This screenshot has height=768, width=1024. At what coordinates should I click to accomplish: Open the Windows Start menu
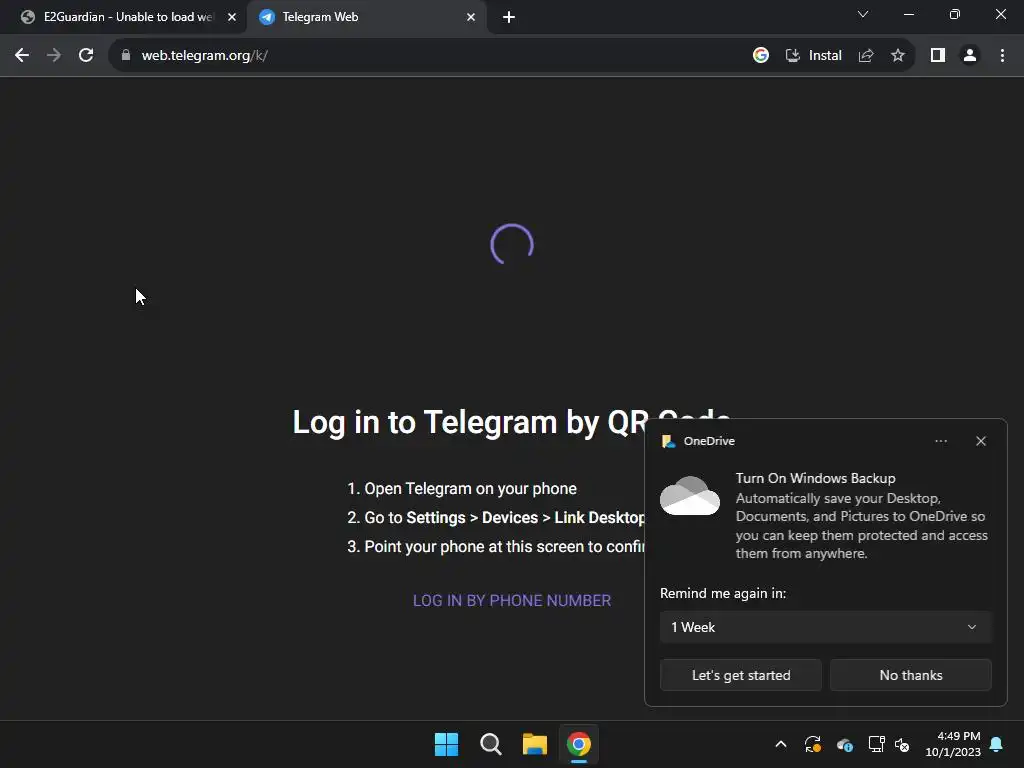click(447, 744)
